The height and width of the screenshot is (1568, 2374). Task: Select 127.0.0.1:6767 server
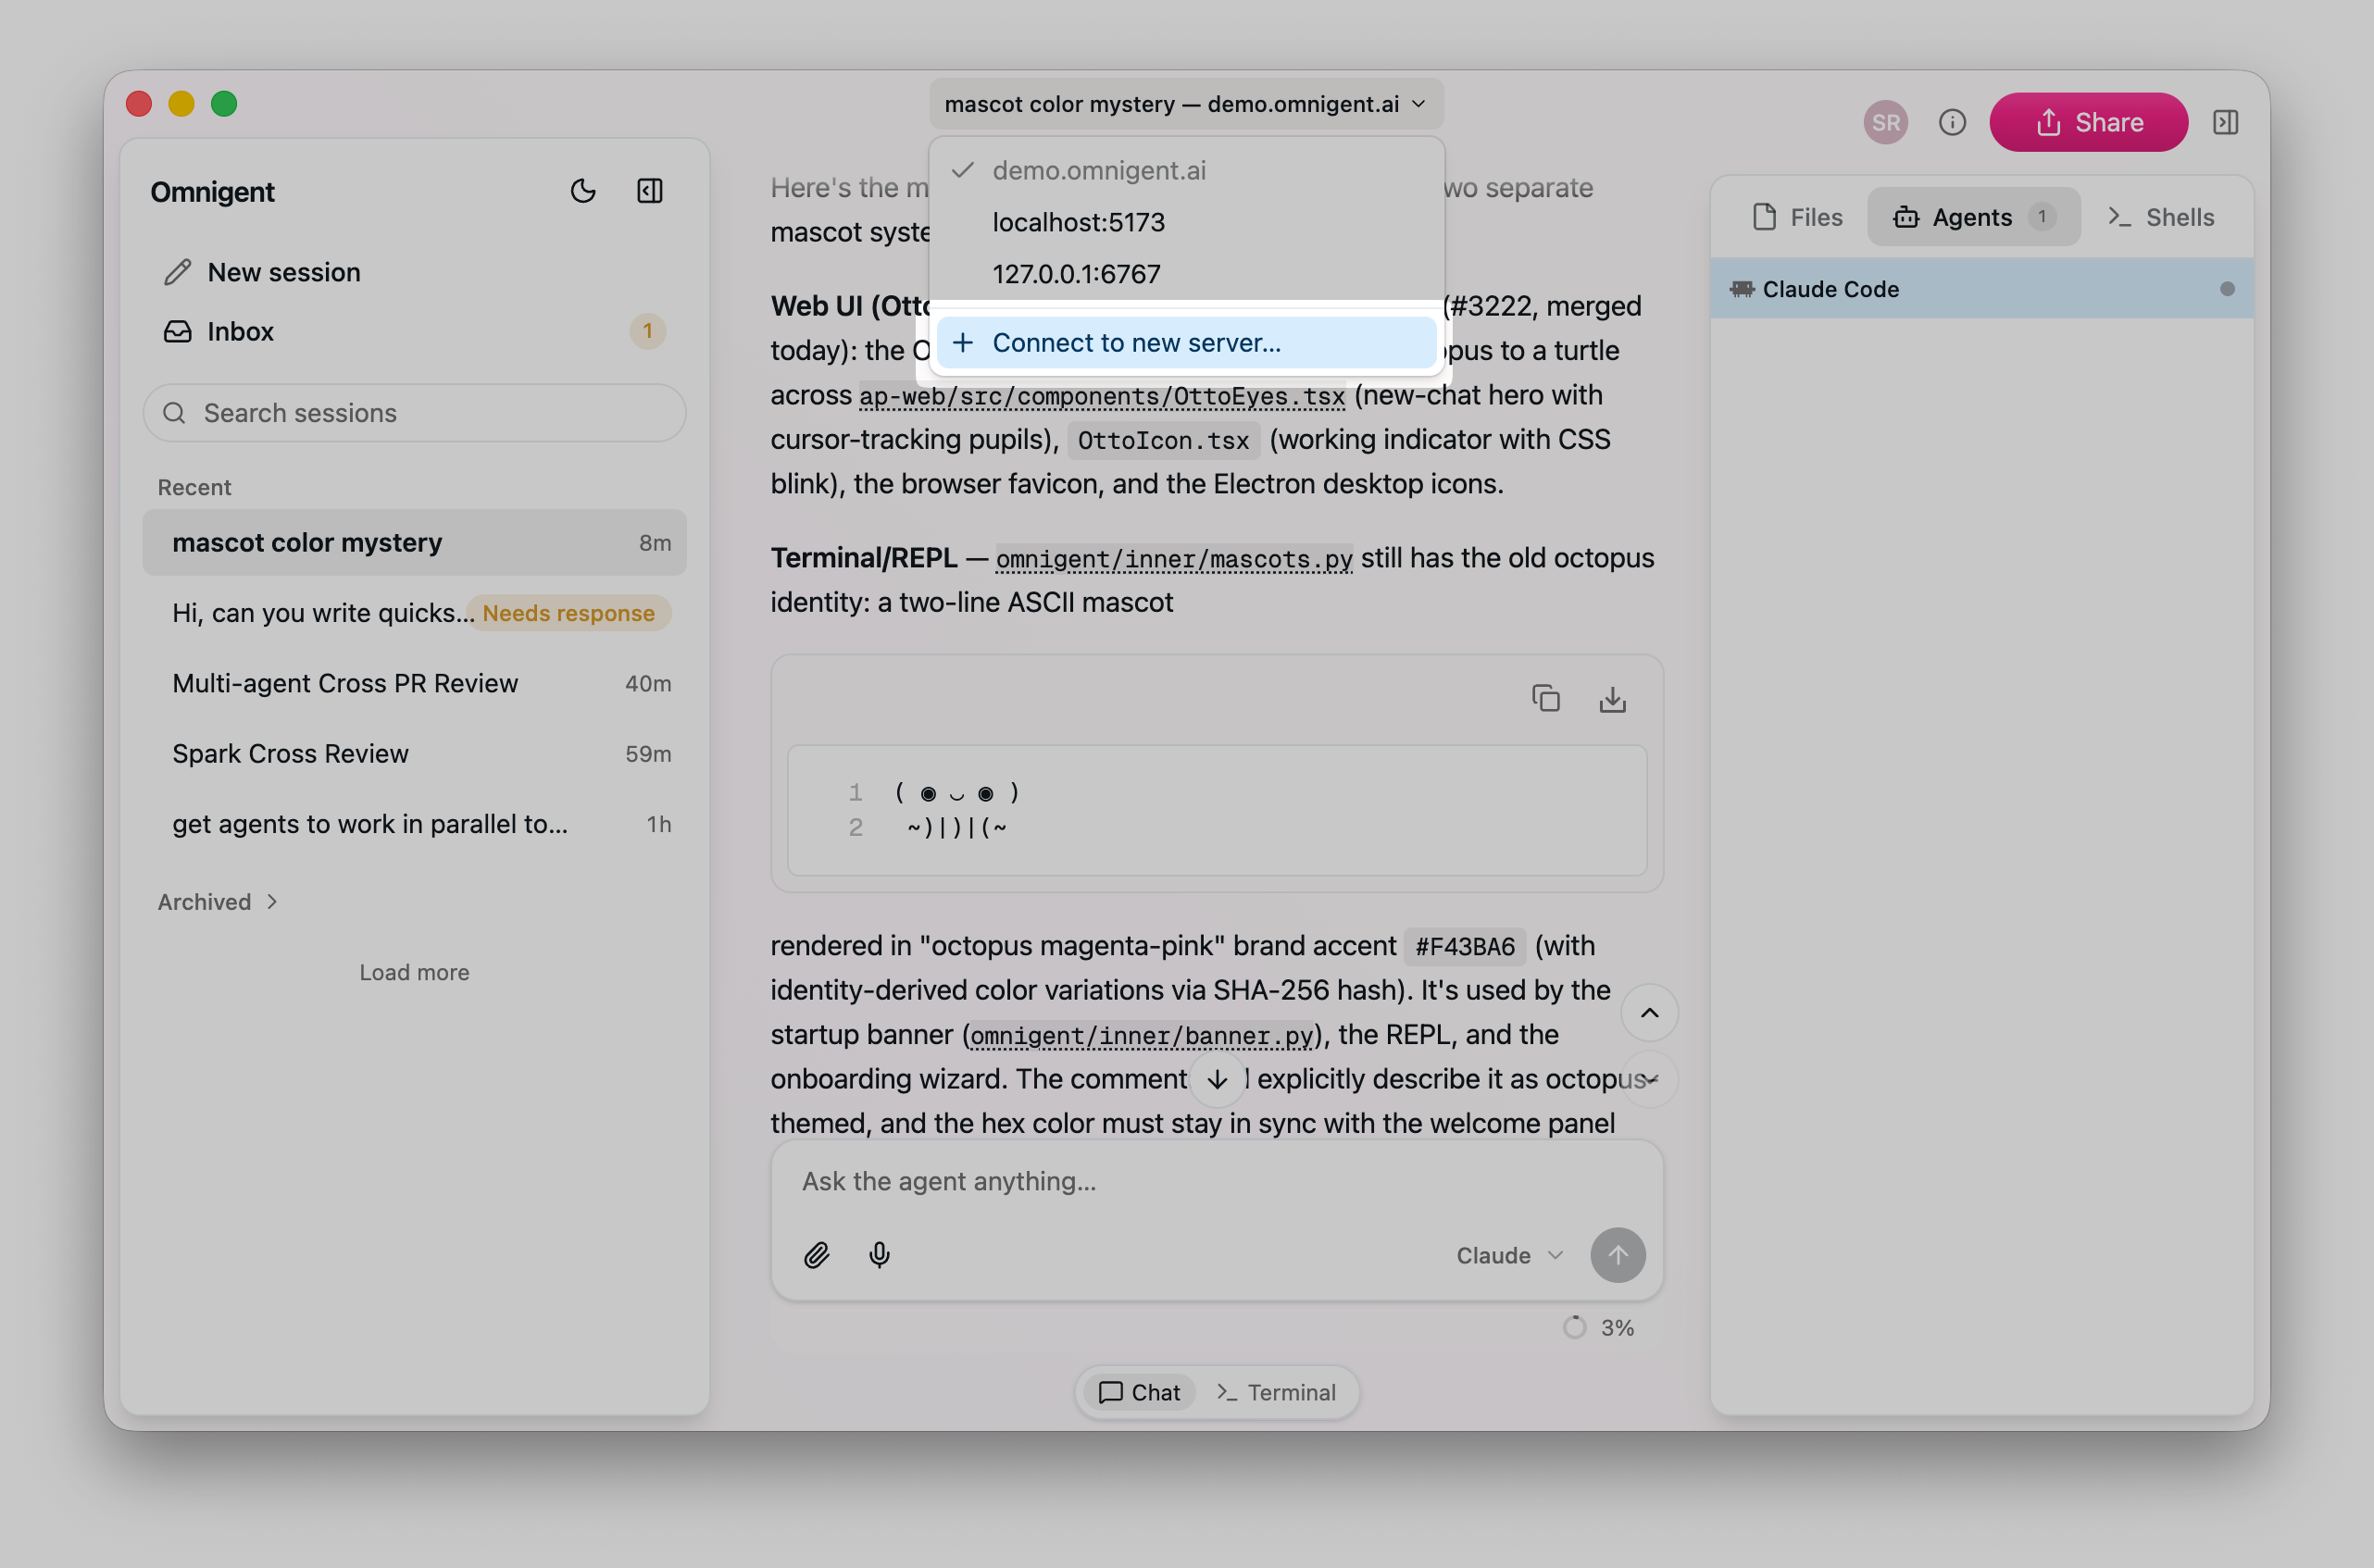click(1186, 274)
